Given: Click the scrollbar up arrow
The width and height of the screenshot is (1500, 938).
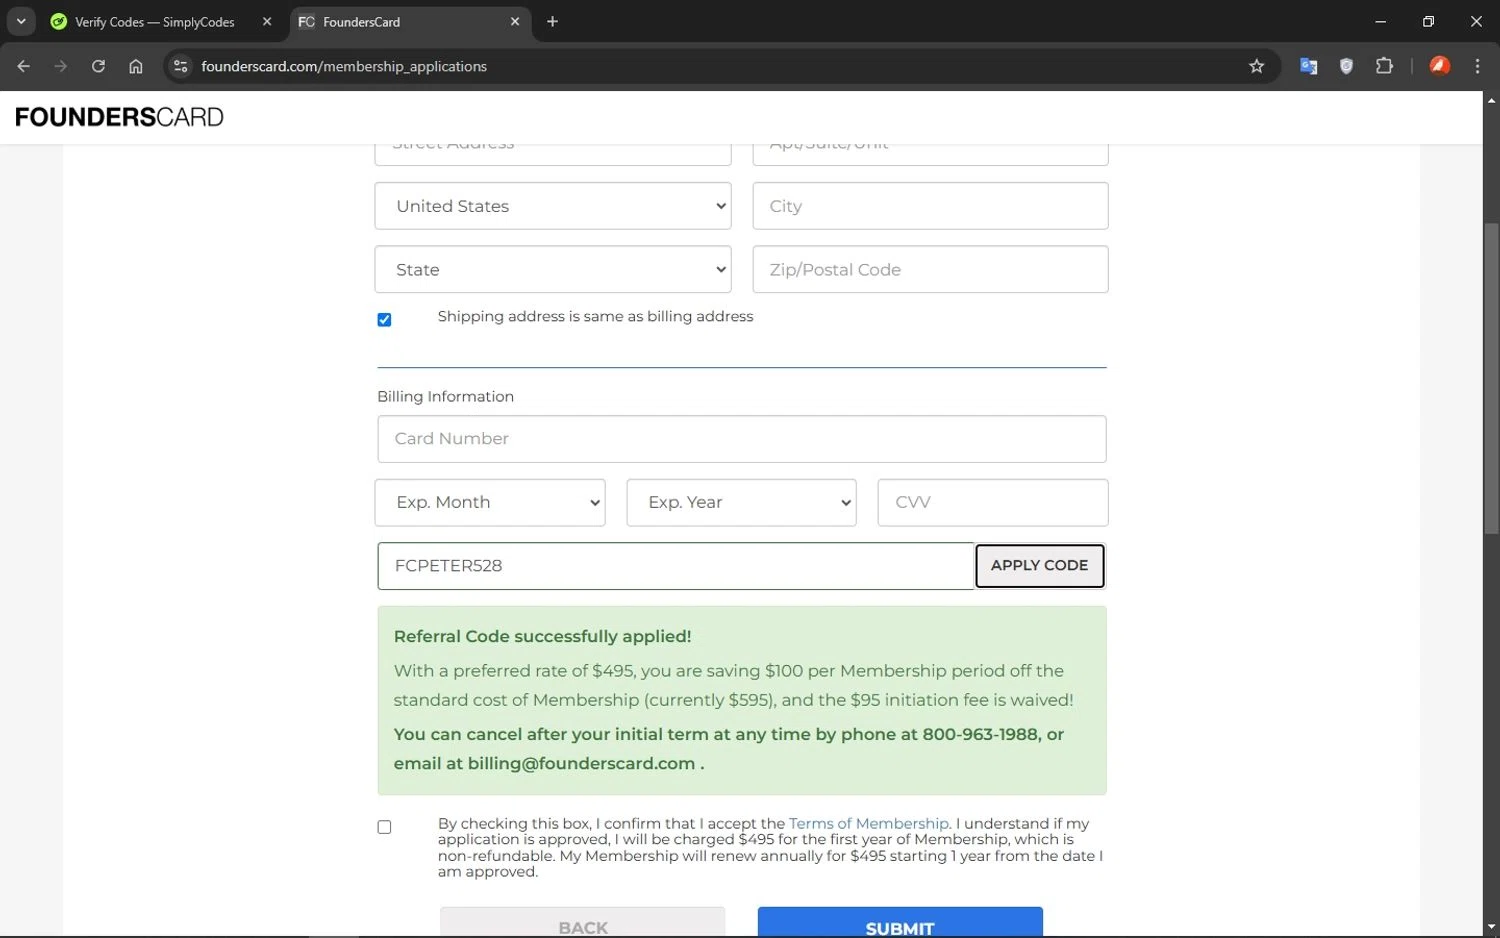Looking at the screenshot, I should point(1491,100).
